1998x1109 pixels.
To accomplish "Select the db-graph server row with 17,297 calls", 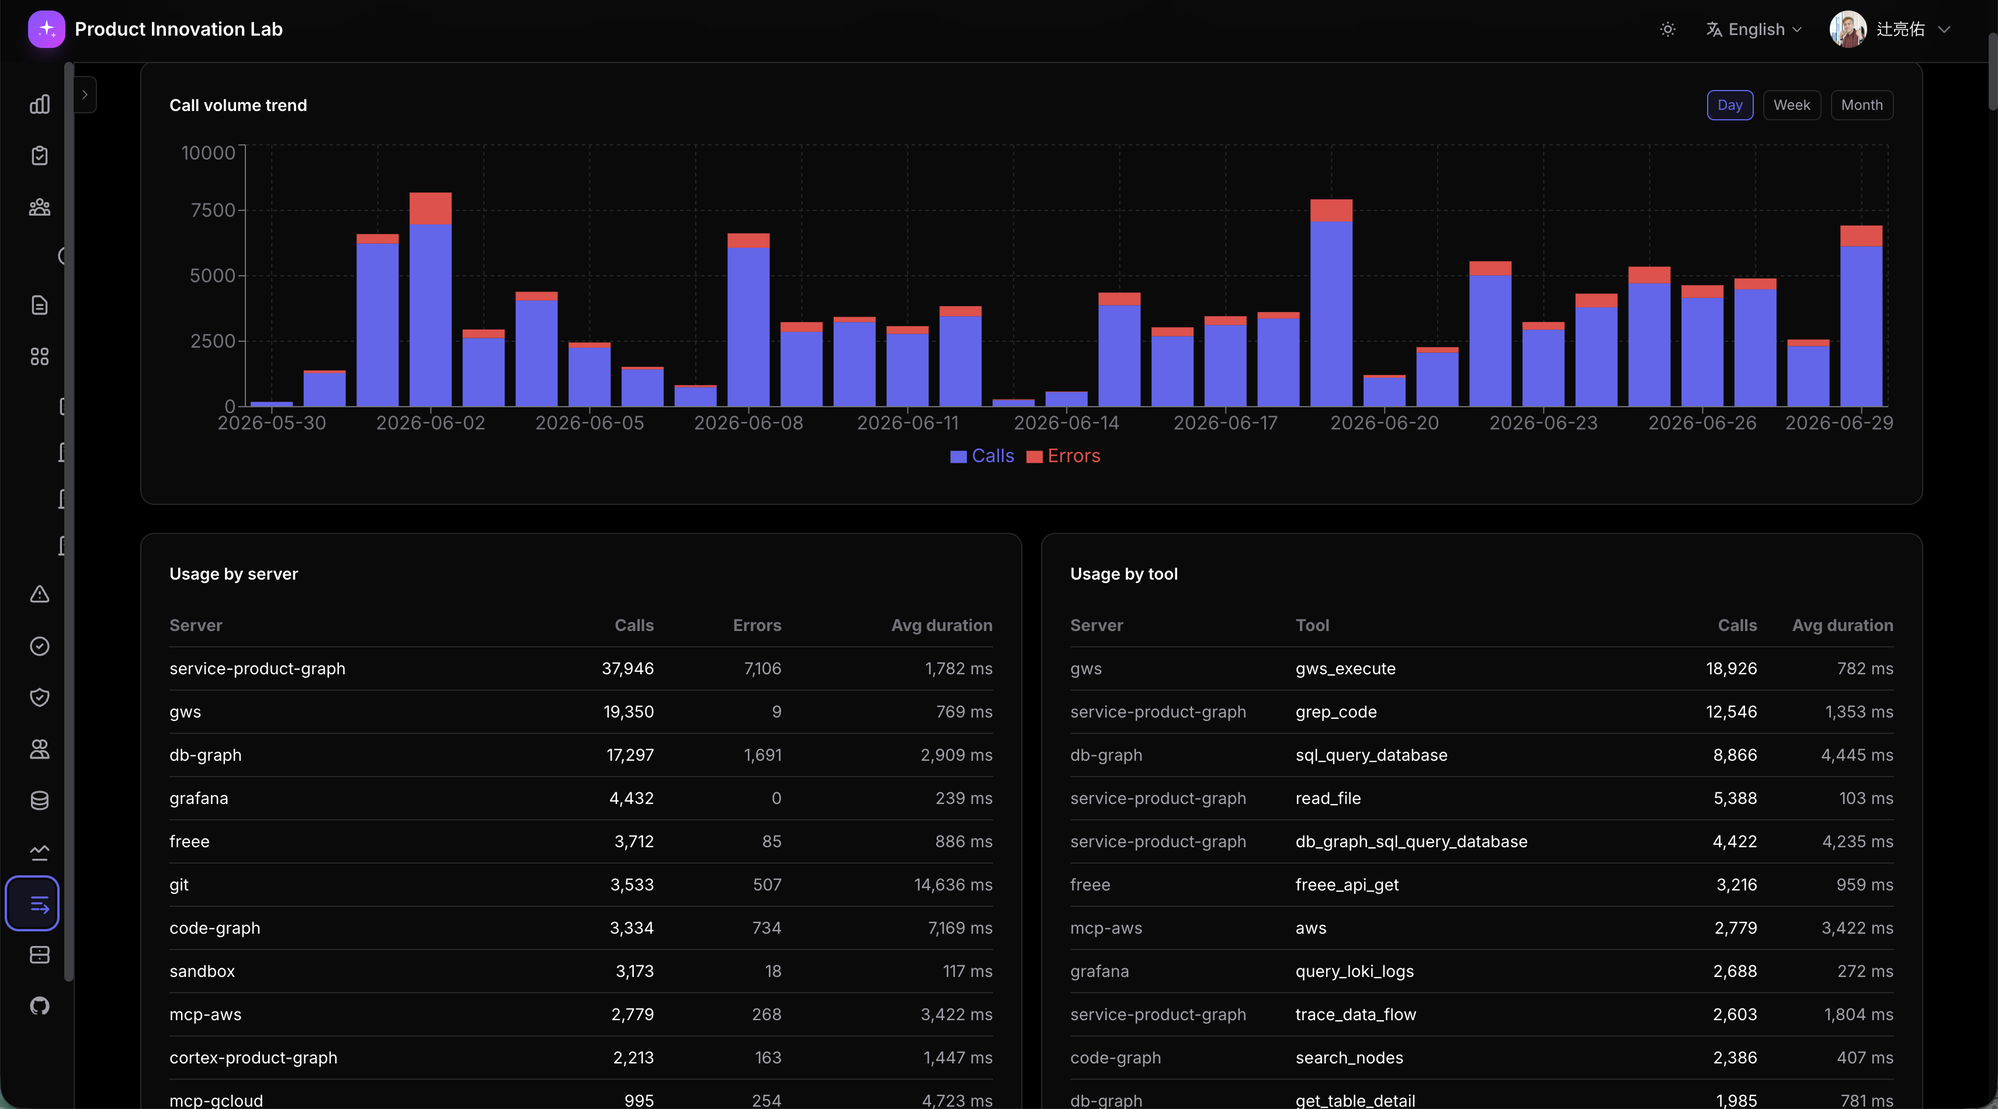I will (x=581, y=755).
